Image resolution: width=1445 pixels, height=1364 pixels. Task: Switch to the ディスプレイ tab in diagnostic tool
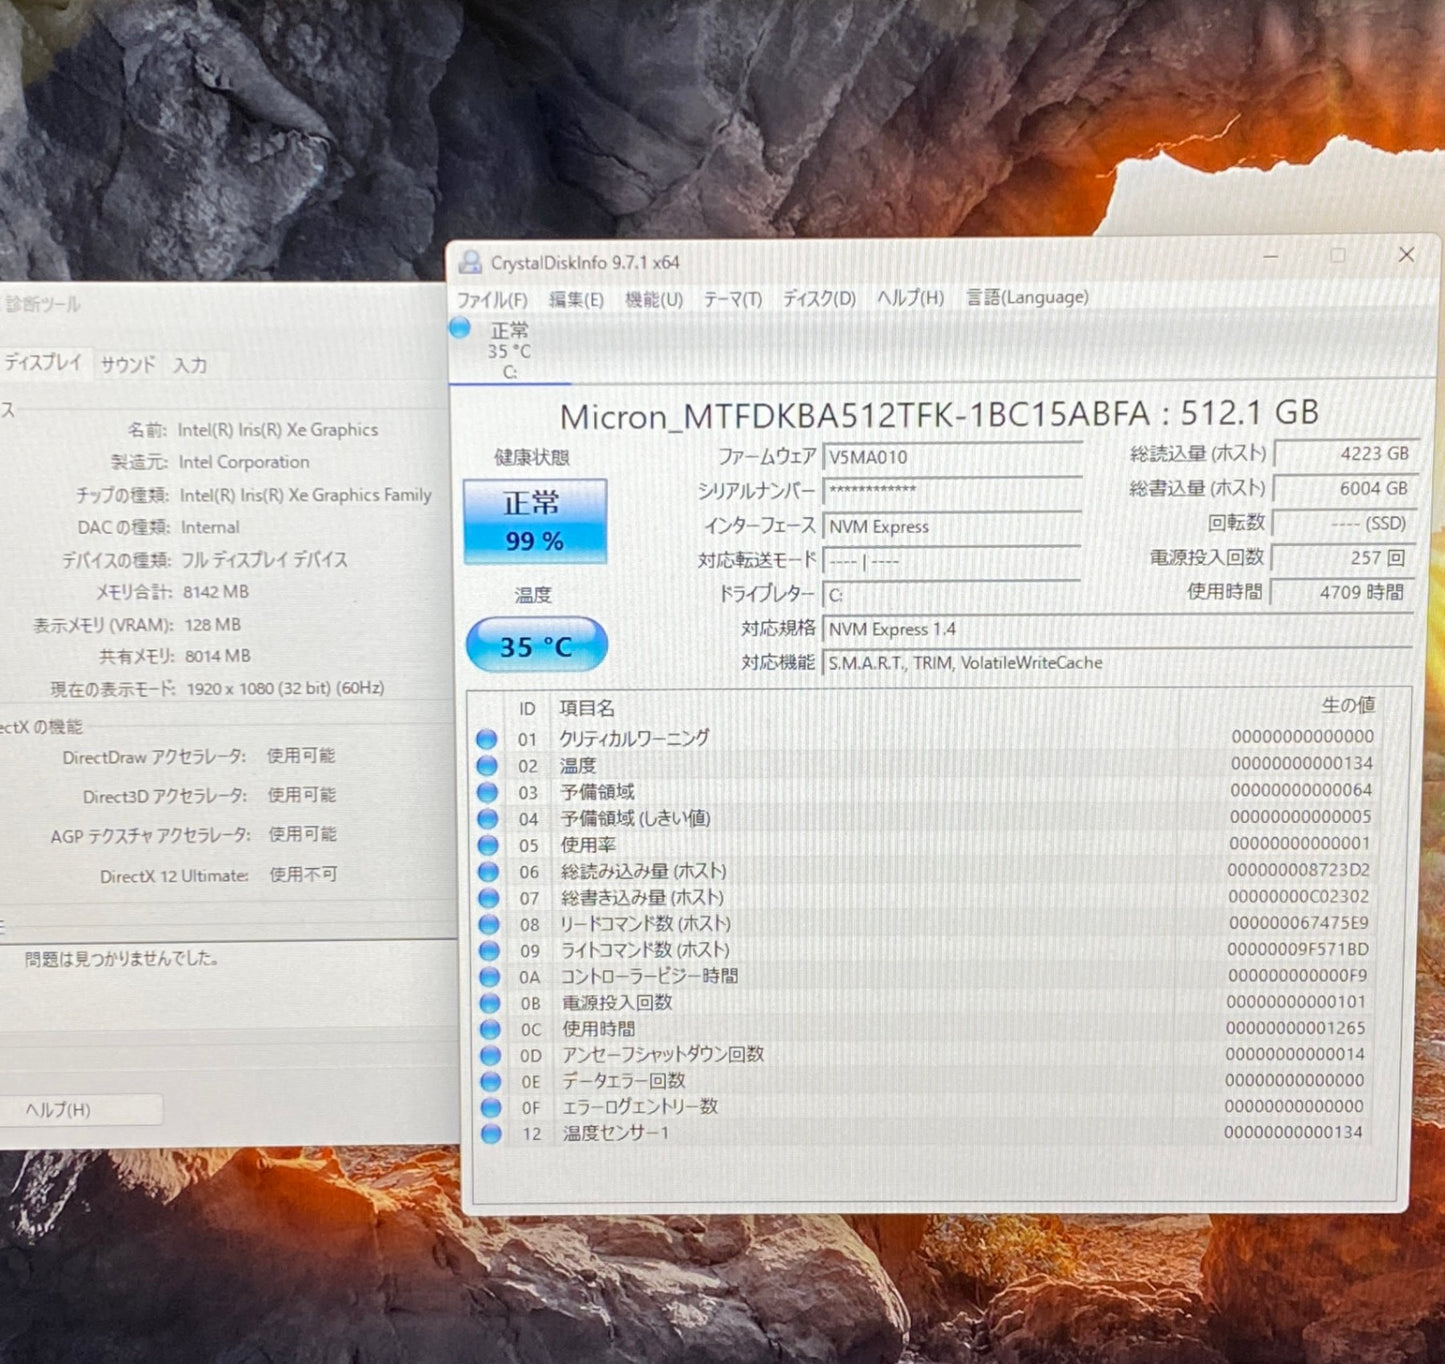pos(43,363)
